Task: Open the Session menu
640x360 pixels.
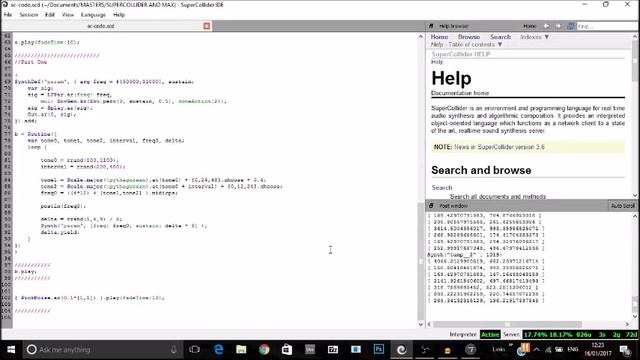Action: coord(29,15)
